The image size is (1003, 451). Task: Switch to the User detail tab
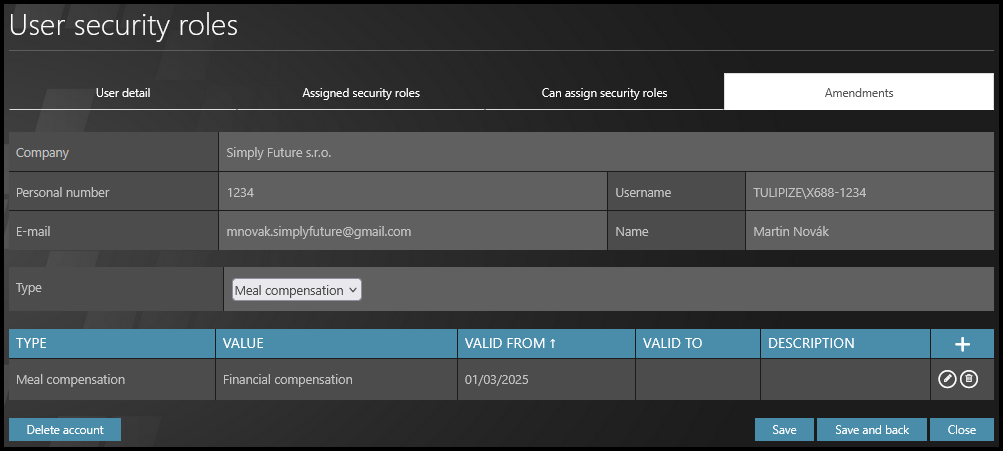coord(123,93)
